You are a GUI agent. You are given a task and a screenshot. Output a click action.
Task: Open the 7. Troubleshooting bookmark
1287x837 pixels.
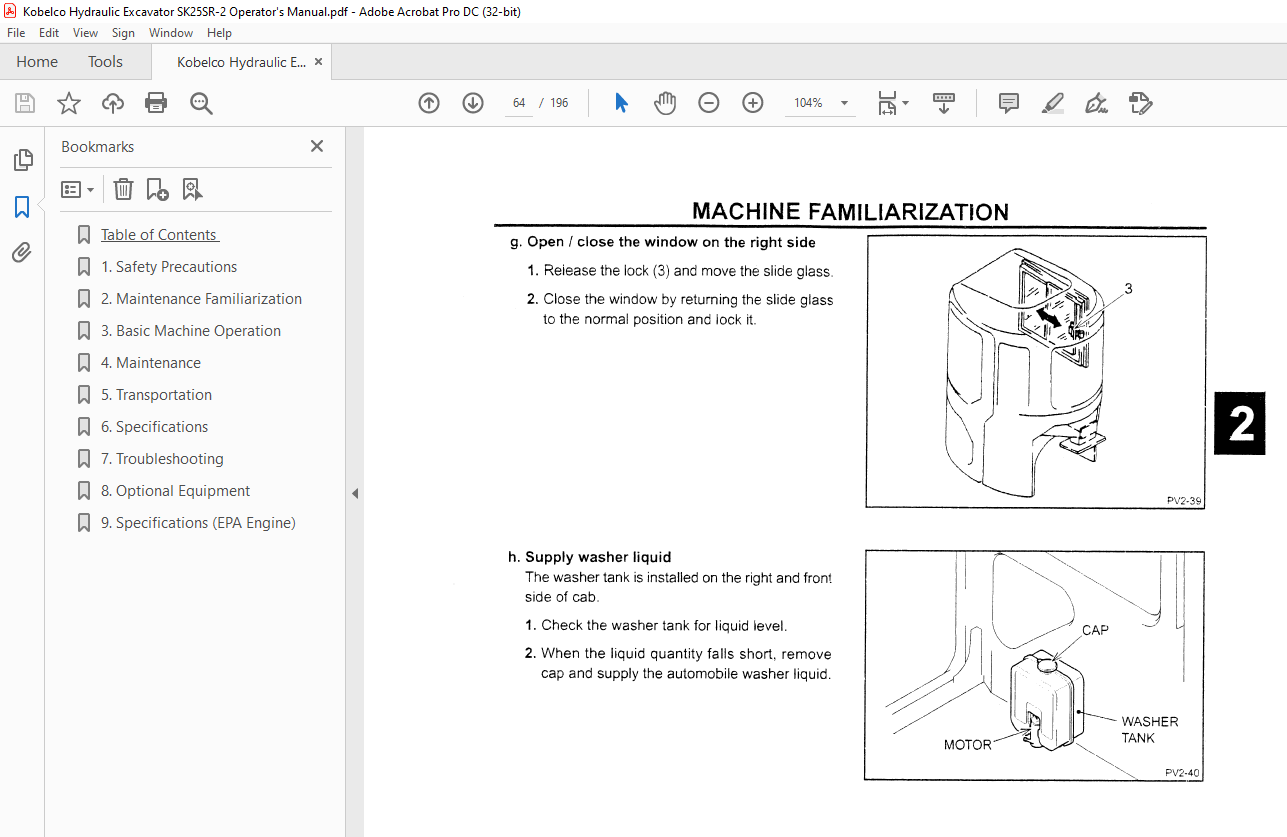tap(162, 459)
